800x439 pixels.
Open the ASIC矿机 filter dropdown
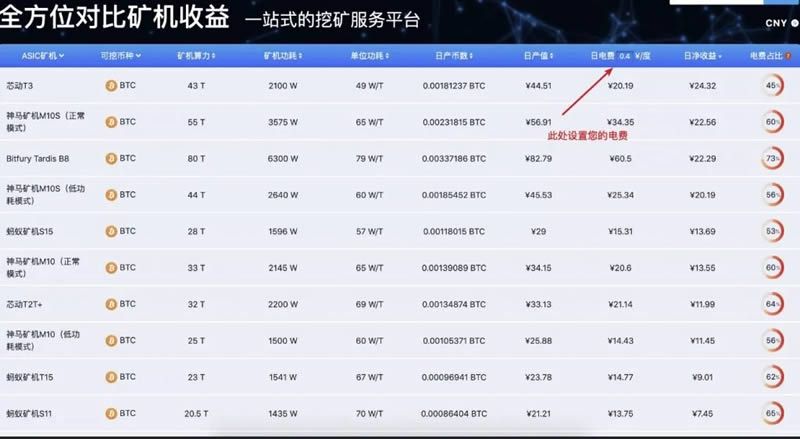(x=44, y=56)
